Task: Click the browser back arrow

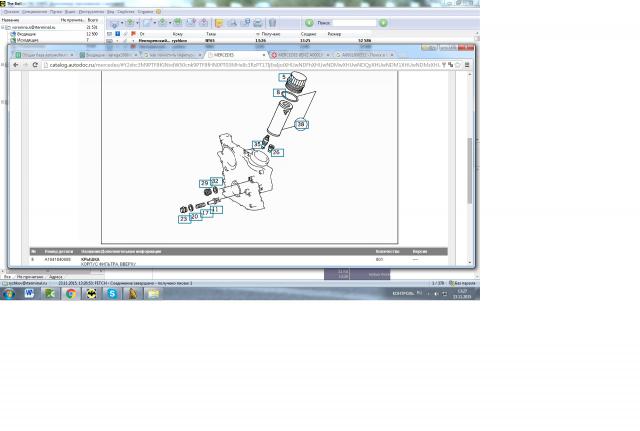Action: pos(15,64)
